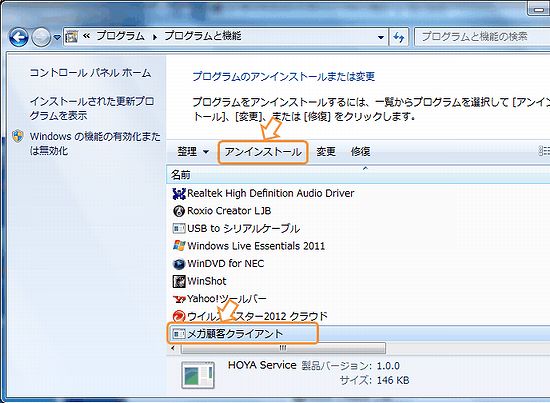
Task: Expand the address bar history dropdown
Action: (381, 37)
